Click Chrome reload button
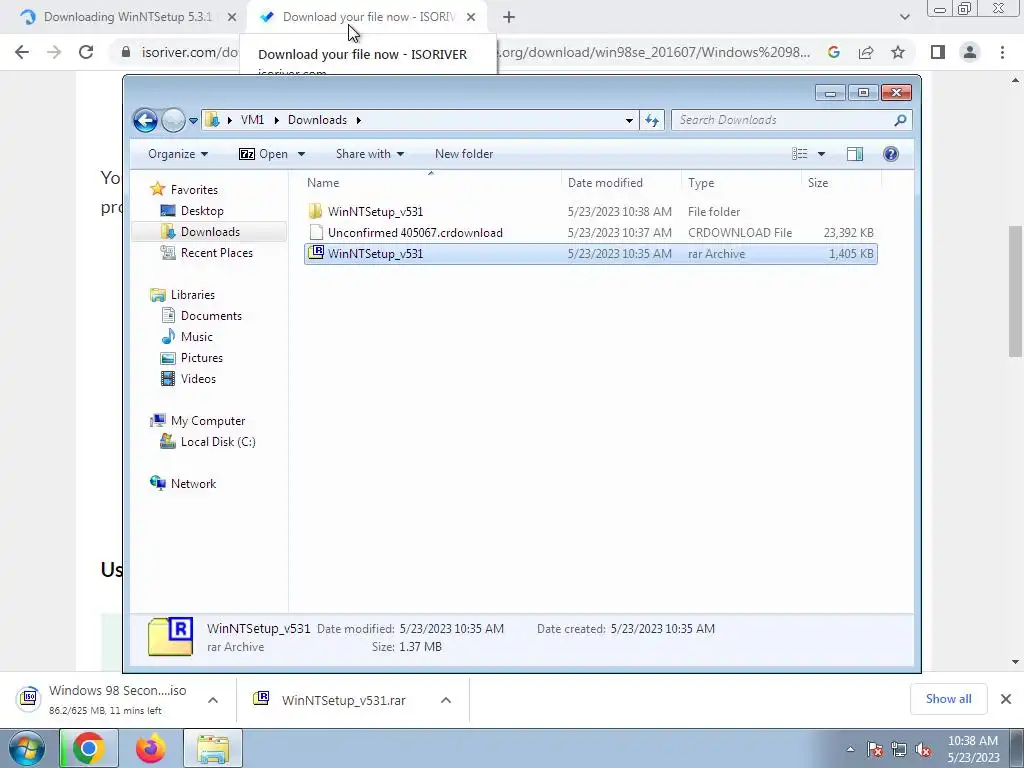Screen dimensions: 1024x768 click(86, 52)
